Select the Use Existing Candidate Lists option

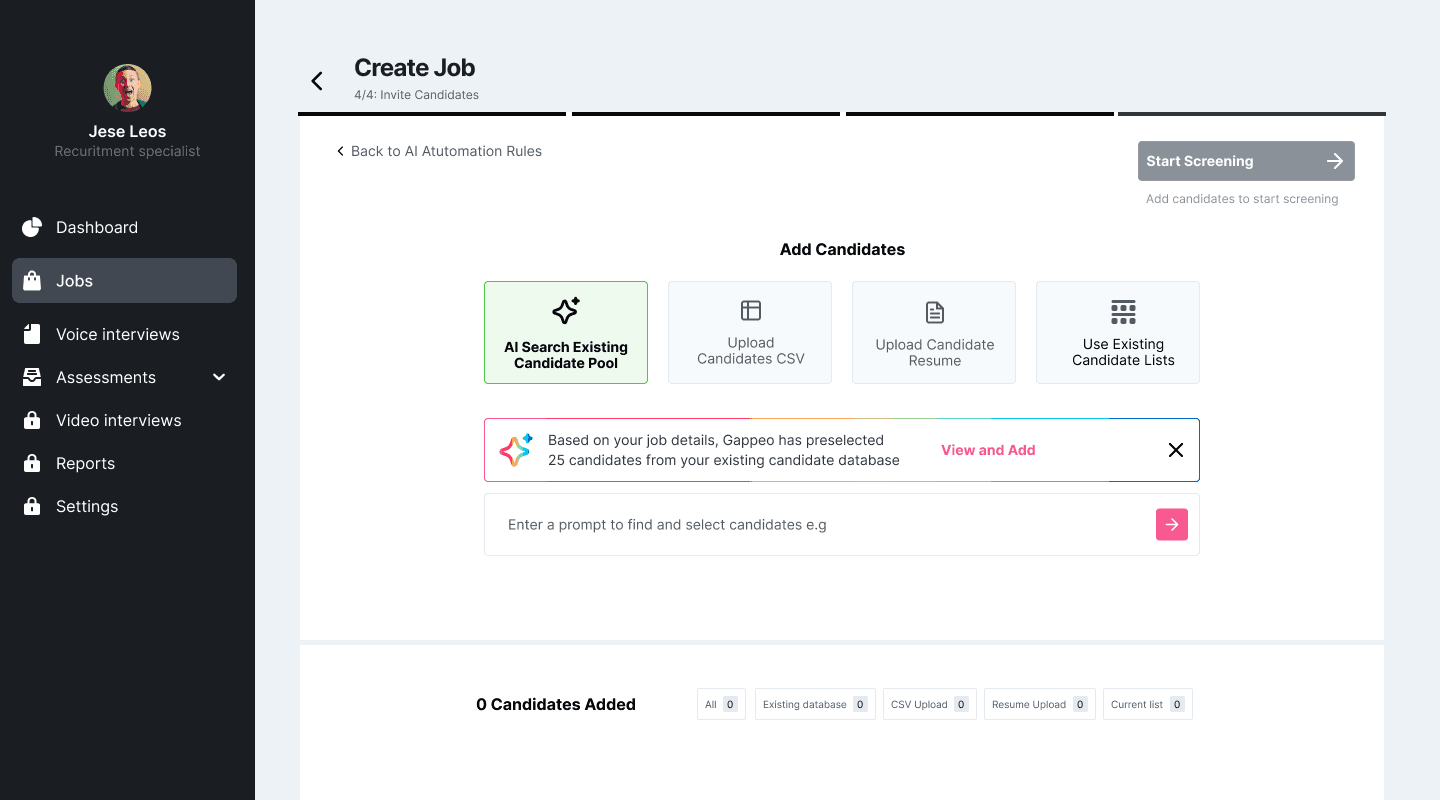1118,333
